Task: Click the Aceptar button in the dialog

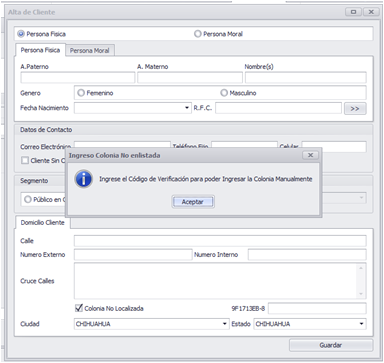Action: coord(193,202)
